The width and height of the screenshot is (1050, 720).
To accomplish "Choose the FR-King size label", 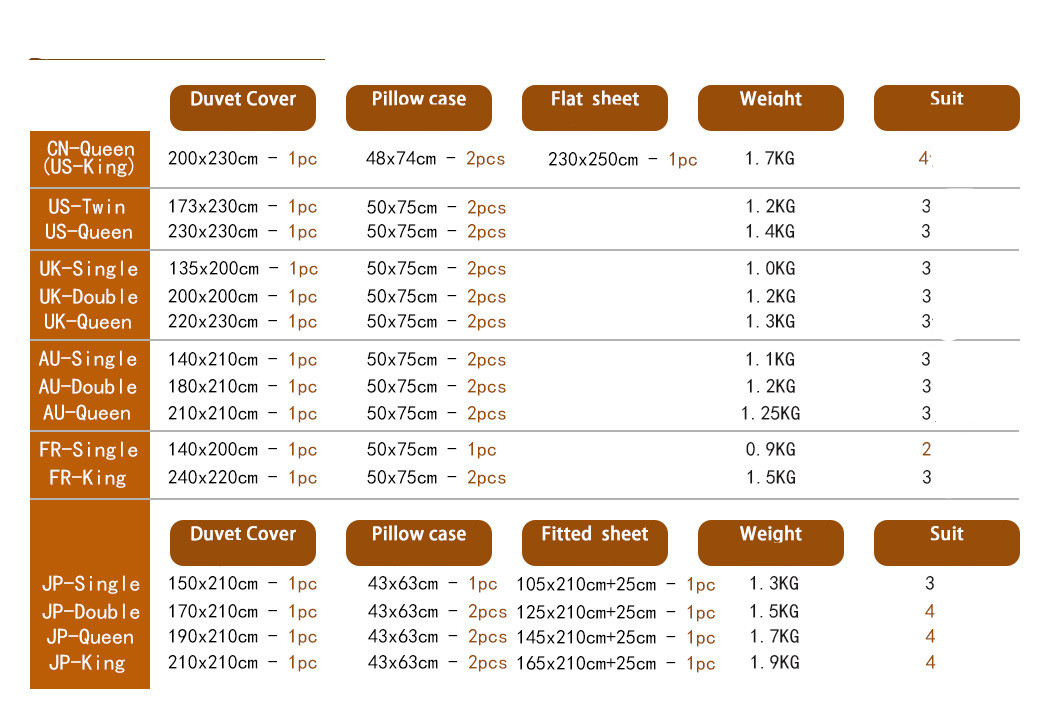I will (x=88, y=478).
